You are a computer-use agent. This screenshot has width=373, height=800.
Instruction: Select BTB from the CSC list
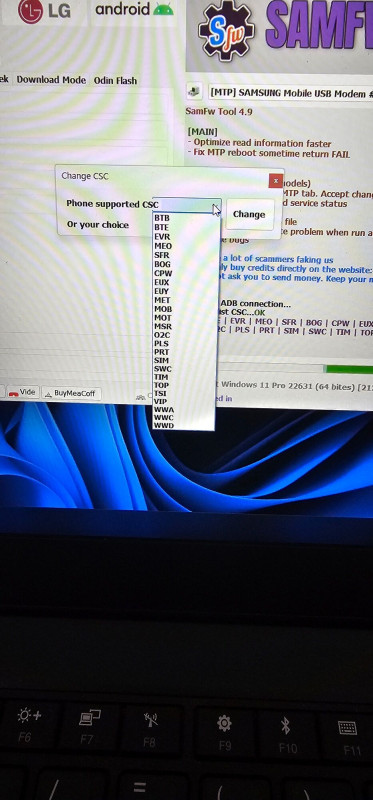[162, 218]
